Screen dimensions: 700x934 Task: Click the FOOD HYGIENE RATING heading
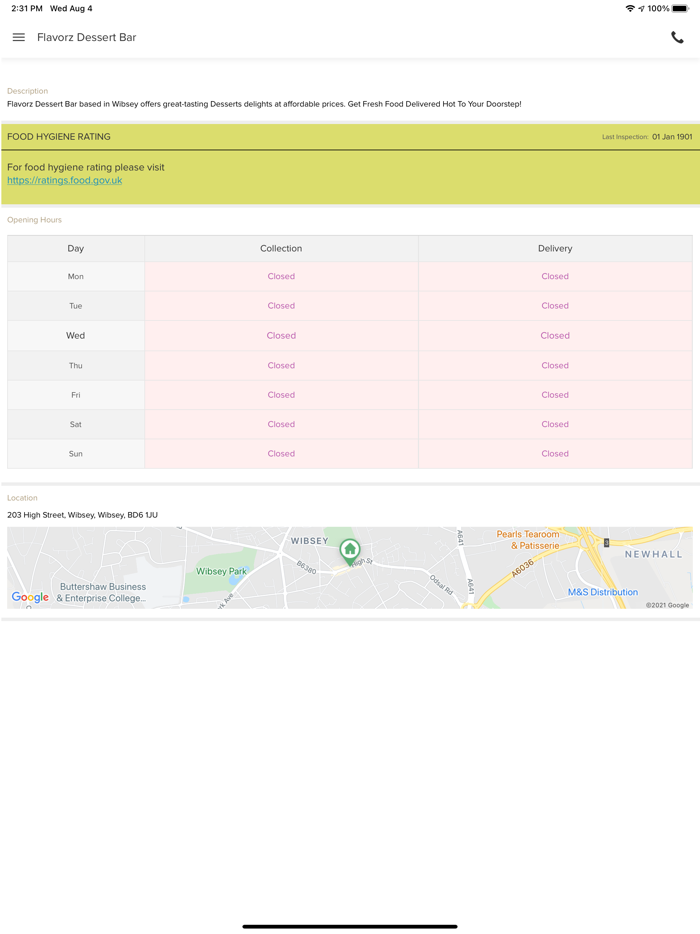click(58, 136)
